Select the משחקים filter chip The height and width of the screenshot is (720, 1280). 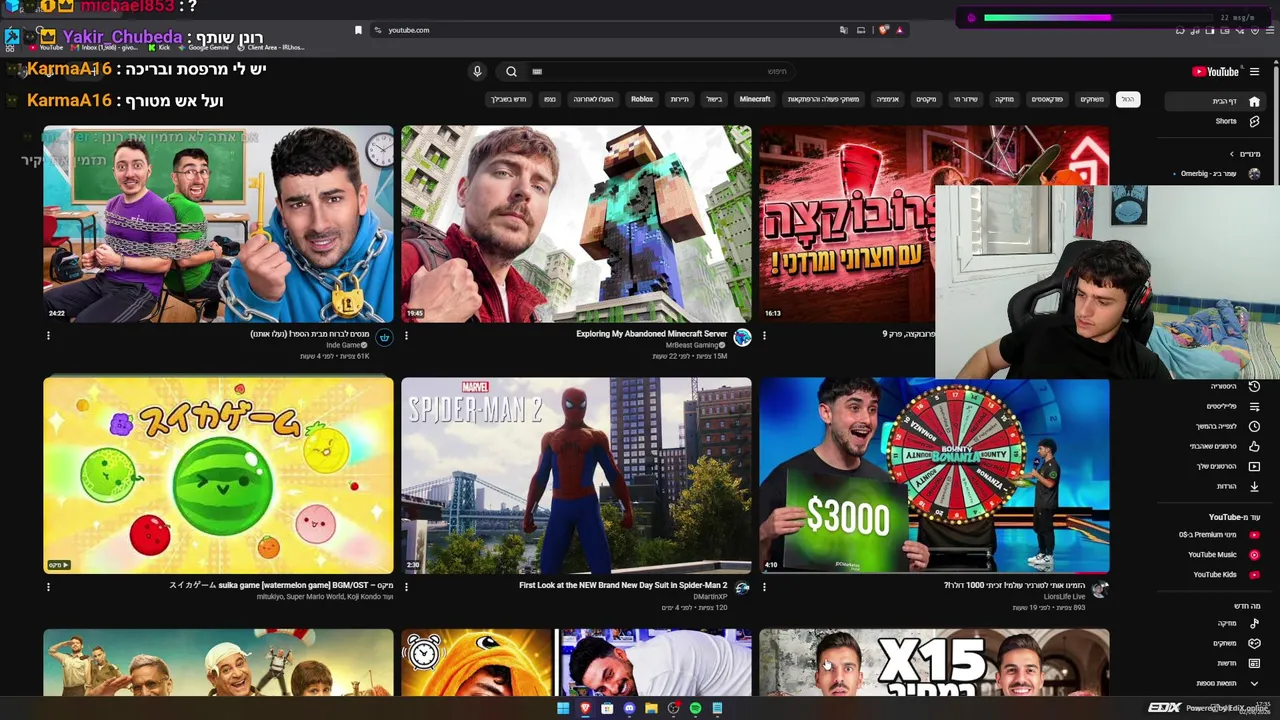(1092, 99)
